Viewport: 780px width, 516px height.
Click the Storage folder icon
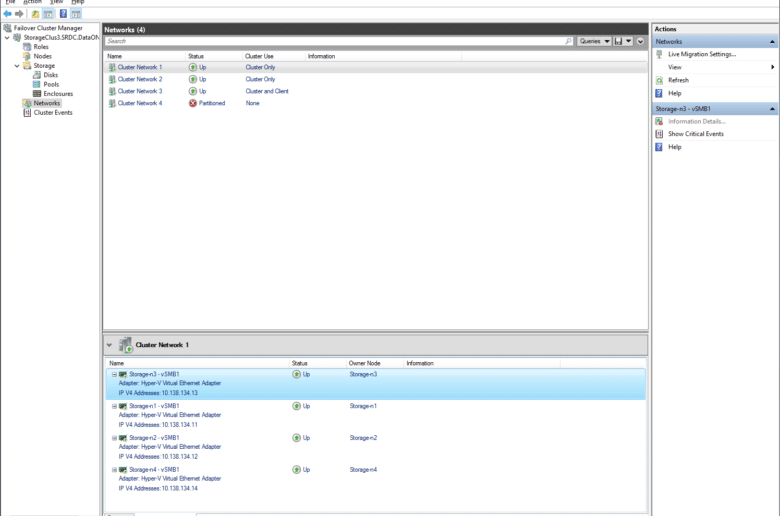27,65
